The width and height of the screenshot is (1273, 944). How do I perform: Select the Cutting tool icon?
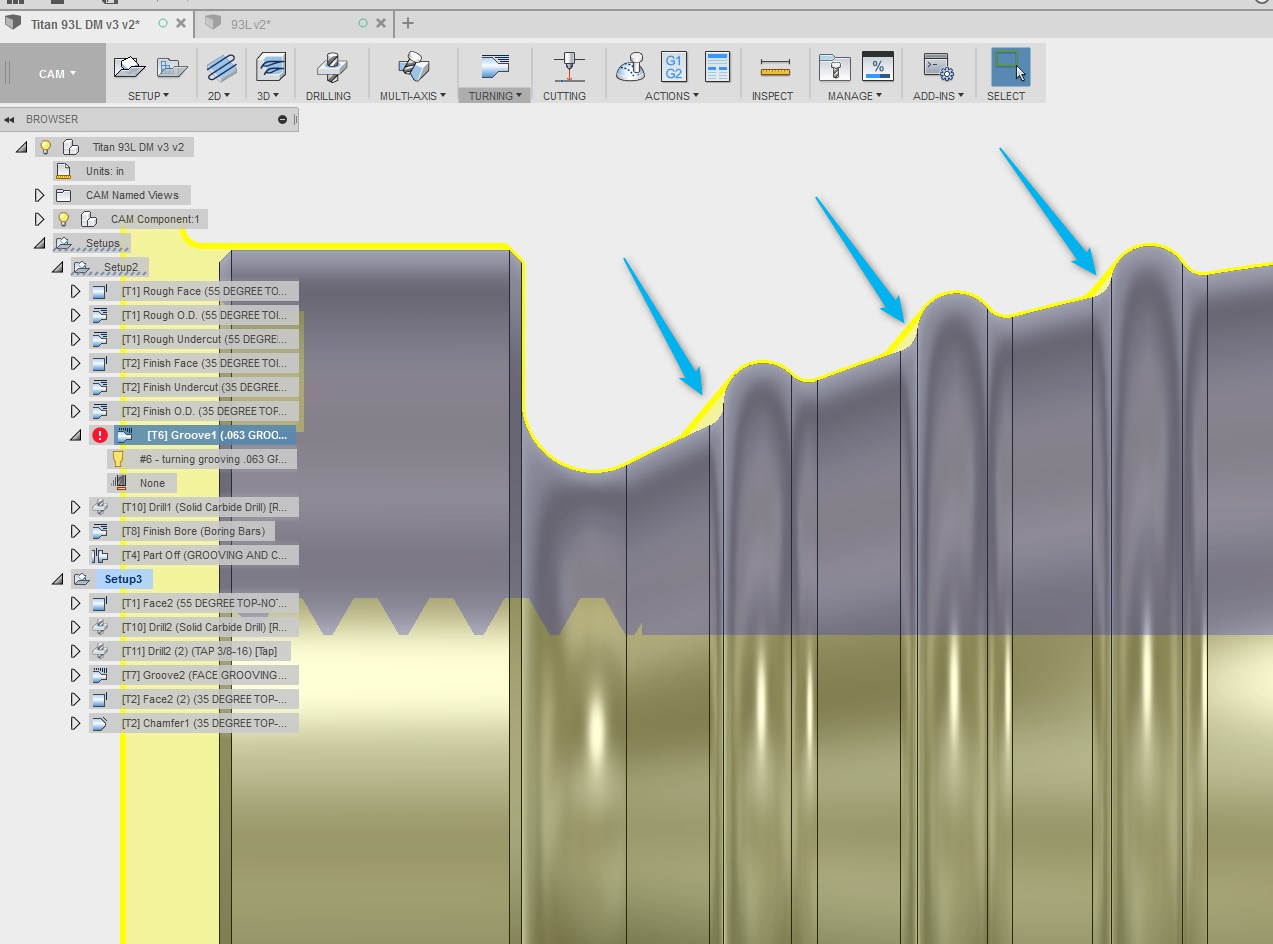(569, 67)
